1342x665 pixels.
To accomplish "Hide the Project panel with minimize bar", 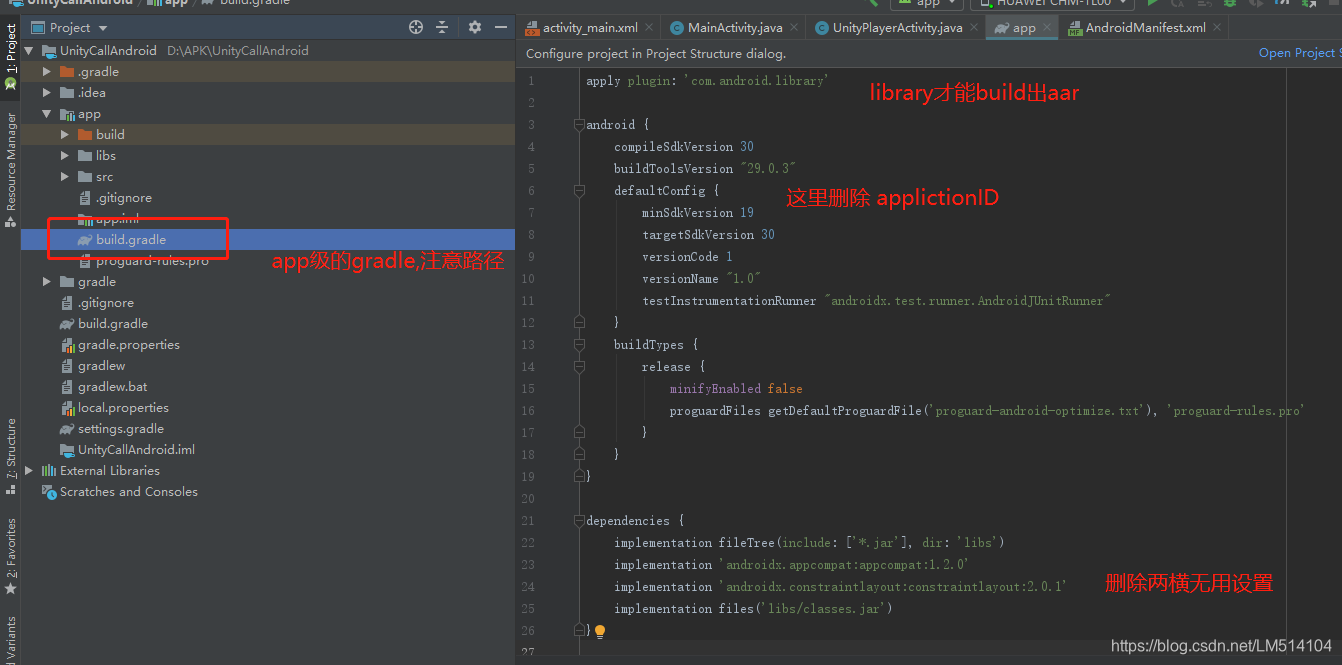I will coord(500,28).
